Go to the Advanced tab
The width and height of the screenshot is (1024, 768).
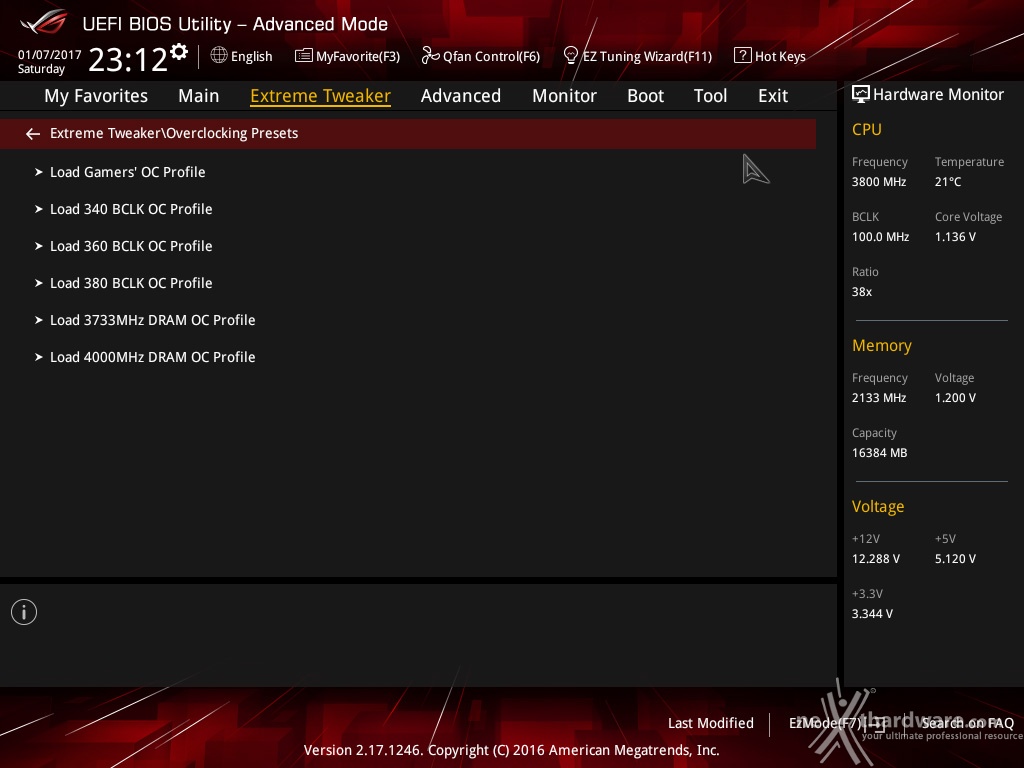pyautogui.click(x=461, y=96)
